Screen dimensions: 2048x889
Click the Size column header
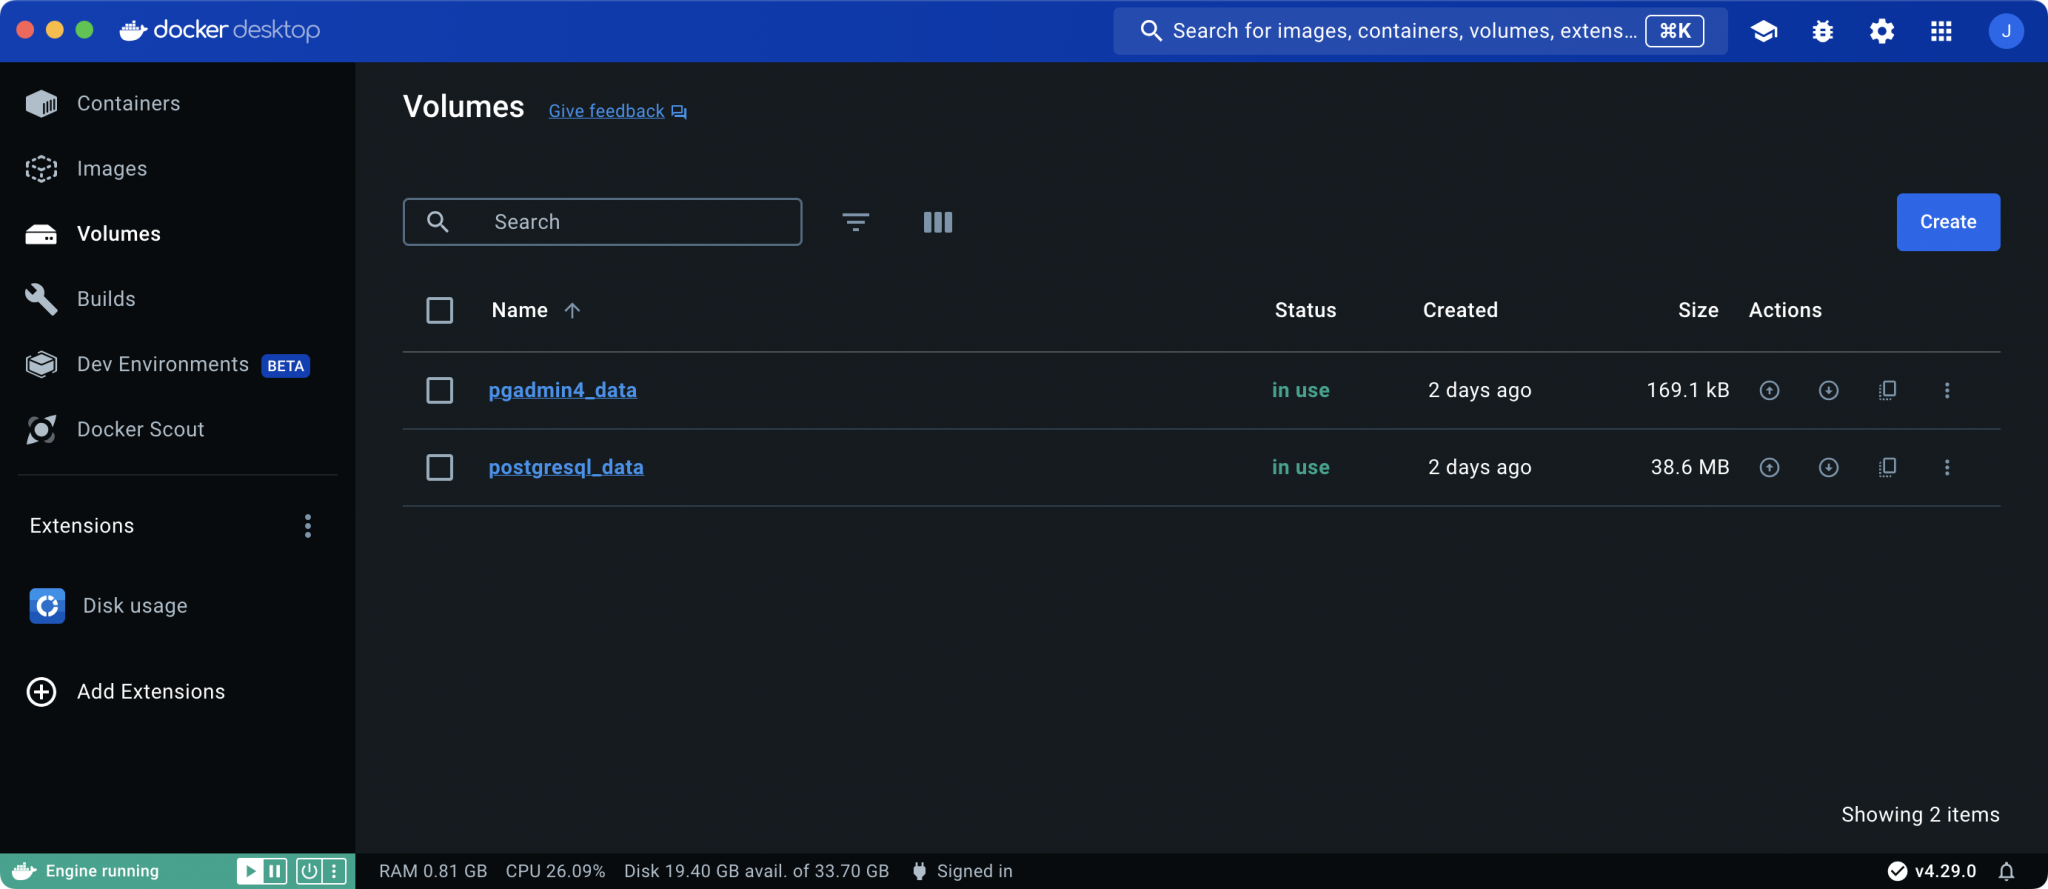point(1698,310)
